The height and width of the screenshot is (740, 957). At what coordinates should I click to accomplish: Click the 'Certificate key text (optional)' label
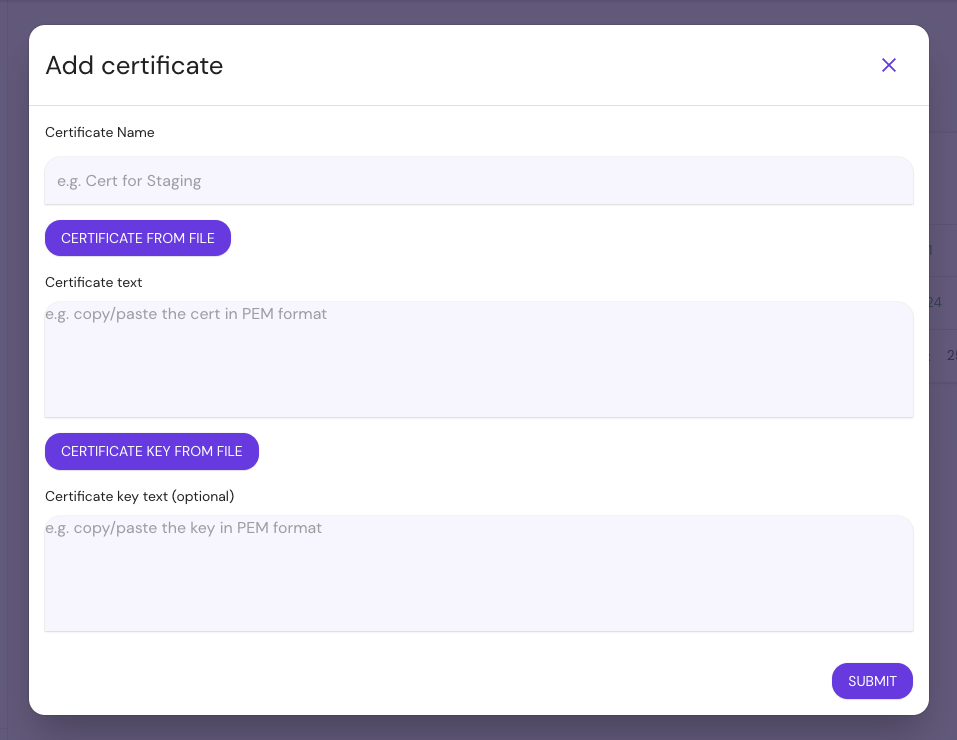(139, 496)
